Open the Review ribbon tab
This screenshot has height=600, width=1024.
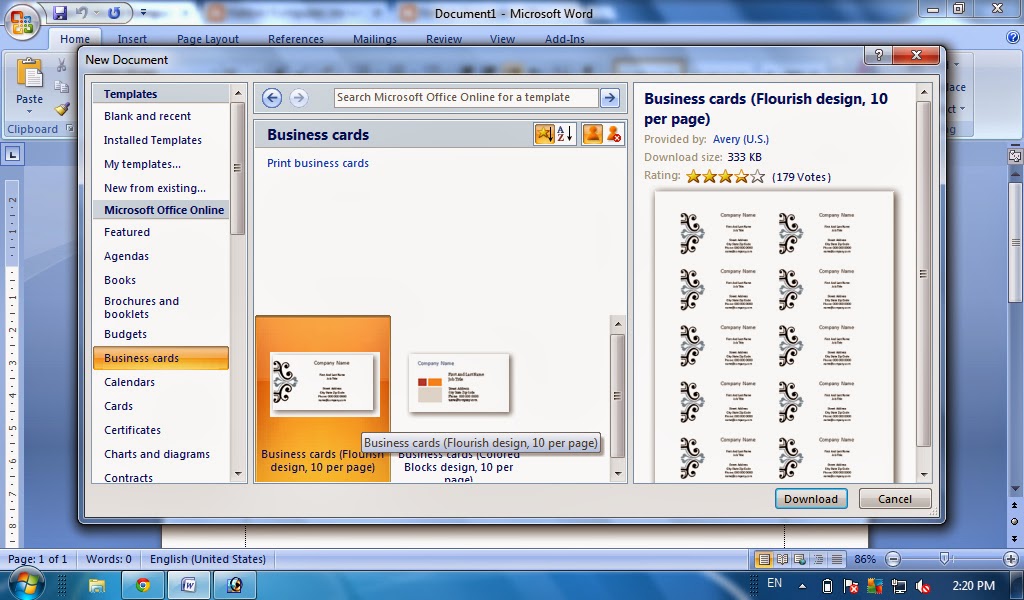[444, 39]
